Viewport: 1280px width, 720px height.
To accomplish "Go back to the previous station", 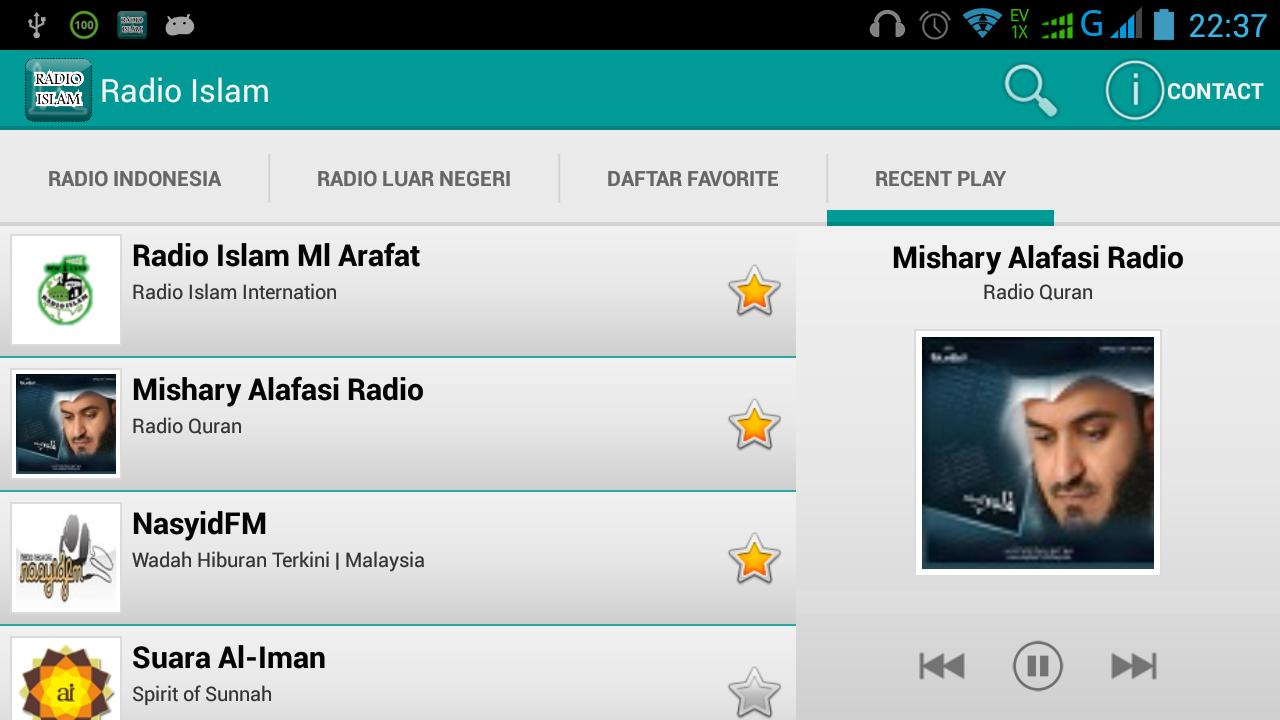I will pyautogui.click(x=941, y=666).
